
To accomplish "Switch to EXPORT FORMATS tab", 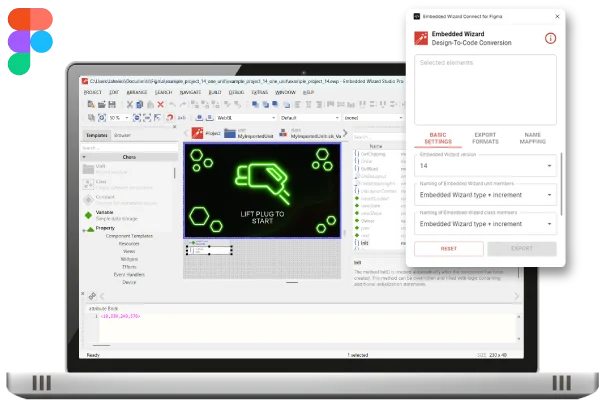I will (x=485, y=138).
